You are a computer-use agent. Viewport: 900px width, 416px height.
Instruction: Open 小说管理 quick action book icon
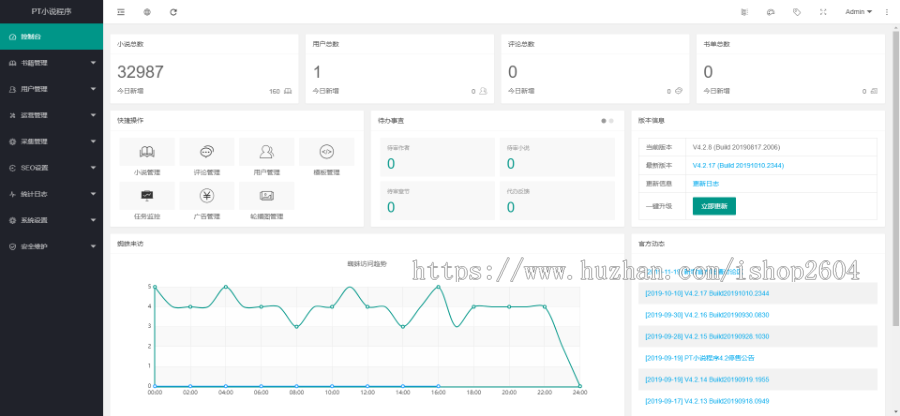[146, 152]
